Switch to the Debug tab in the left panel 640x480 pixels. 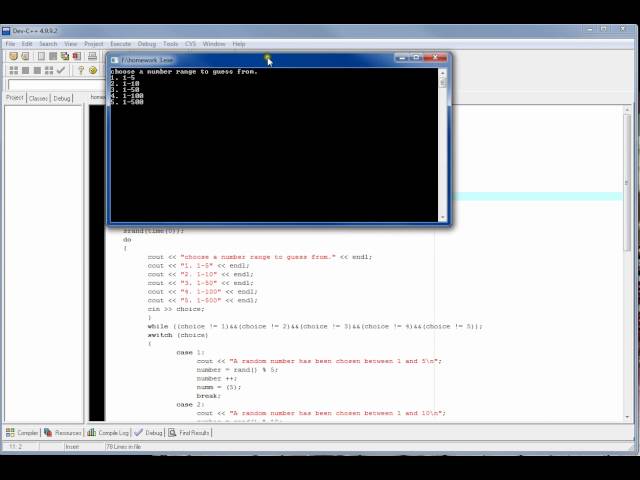62,98
